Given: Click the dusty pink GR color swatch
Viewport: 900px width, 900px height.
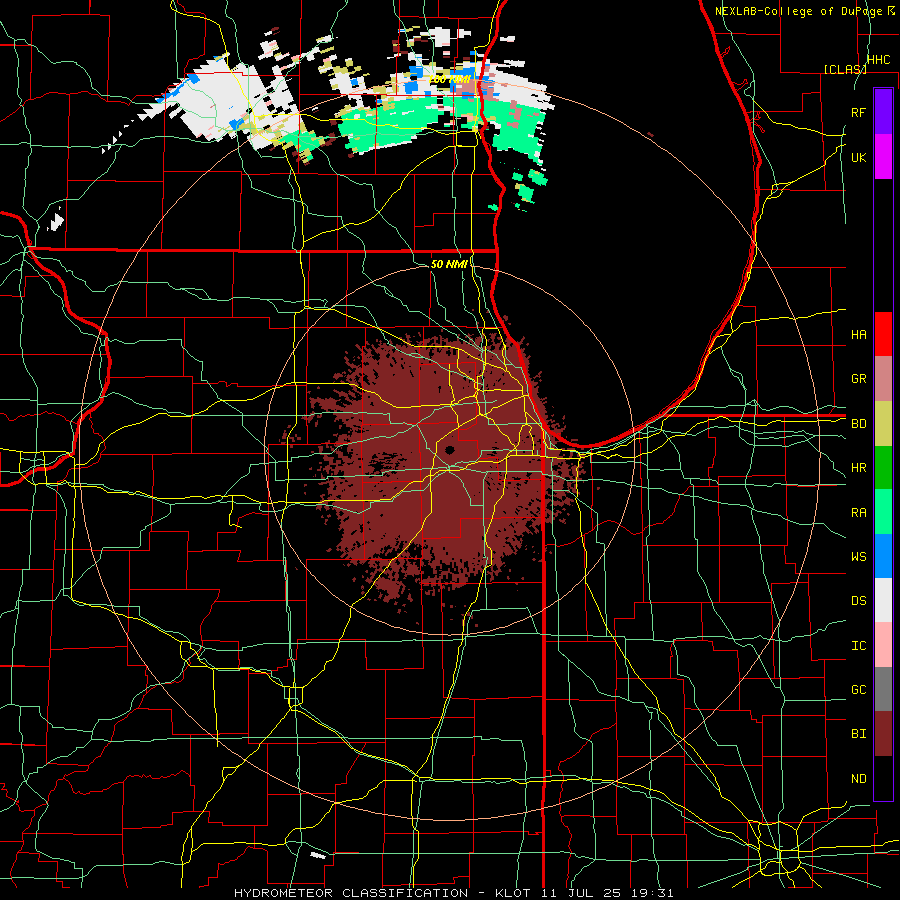Looking at the screenshot, I should (883, 379).
